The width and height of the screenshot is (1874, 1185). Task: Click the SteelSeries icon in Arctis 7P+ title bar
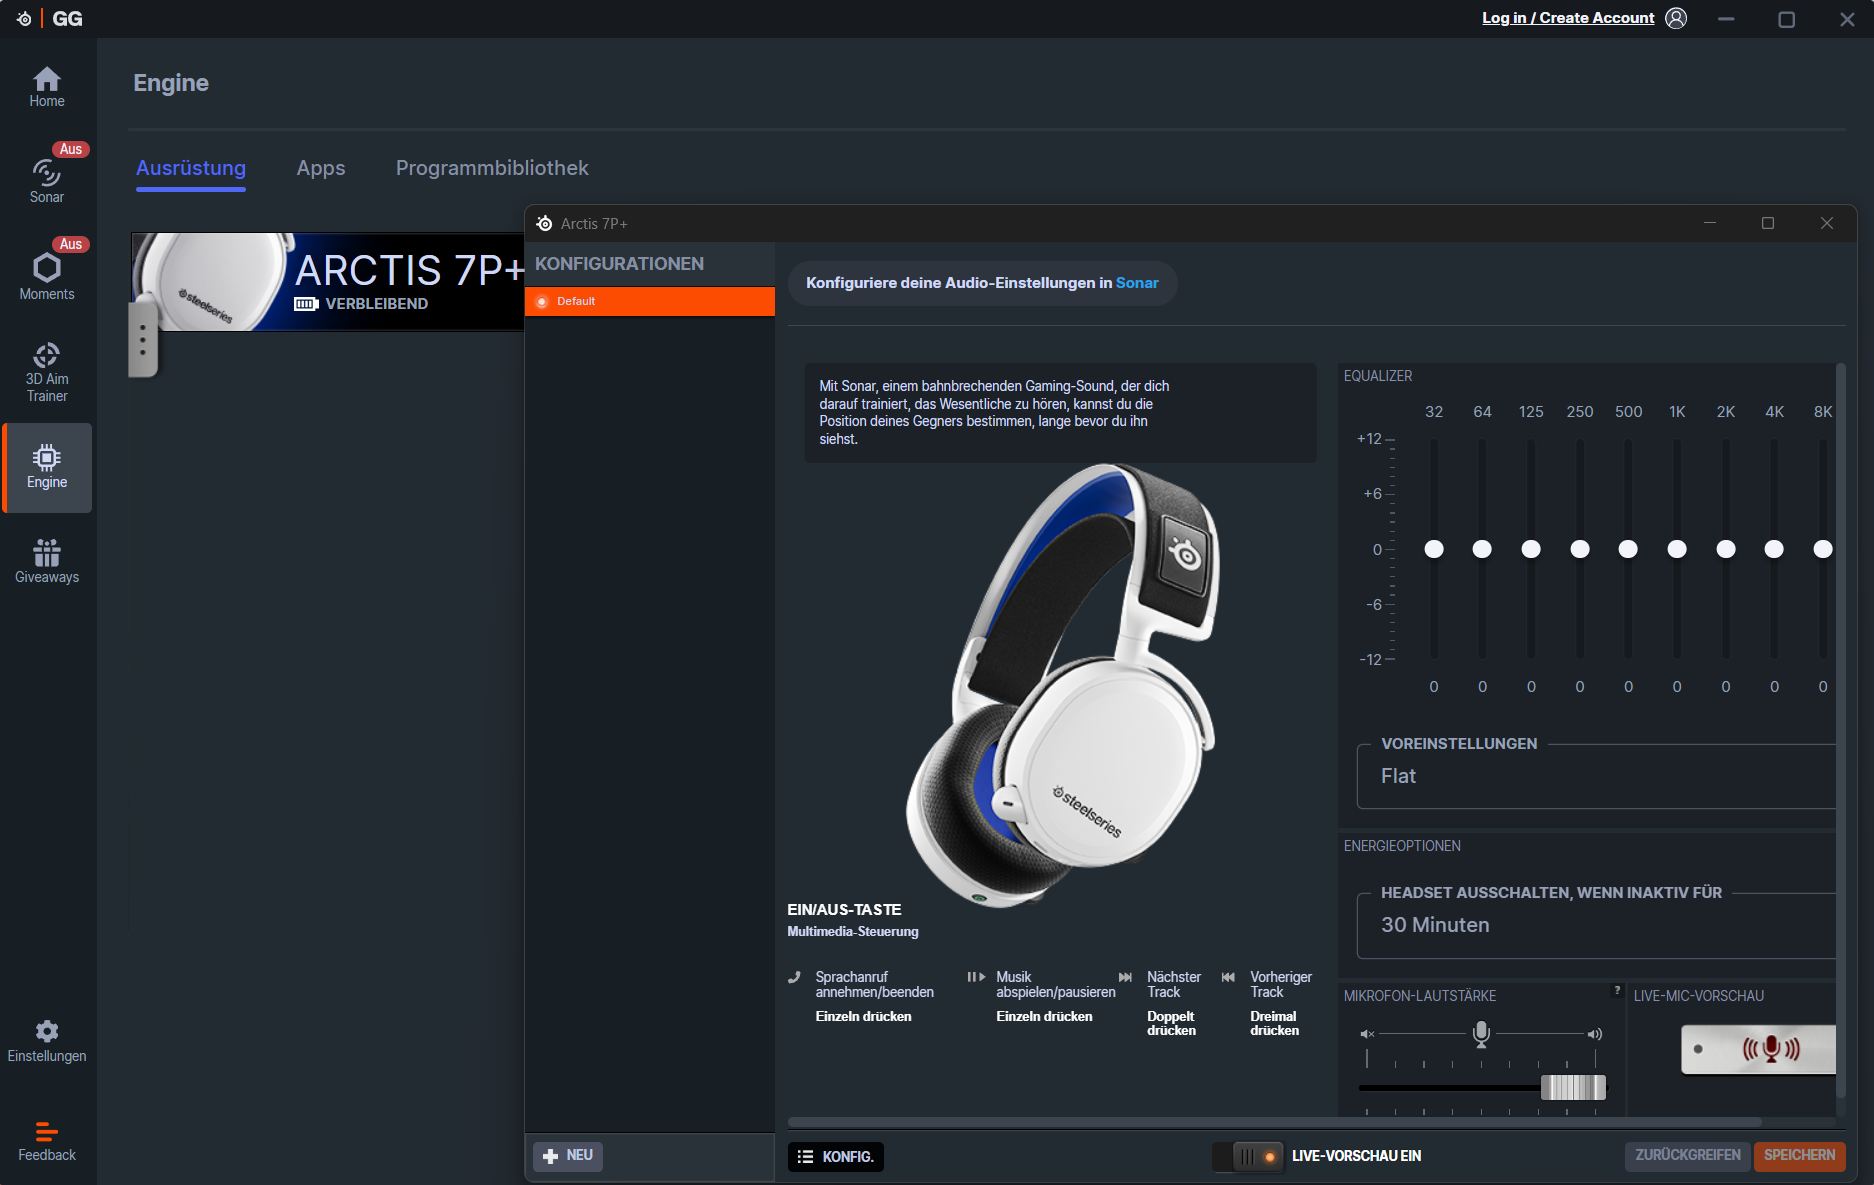544,224
